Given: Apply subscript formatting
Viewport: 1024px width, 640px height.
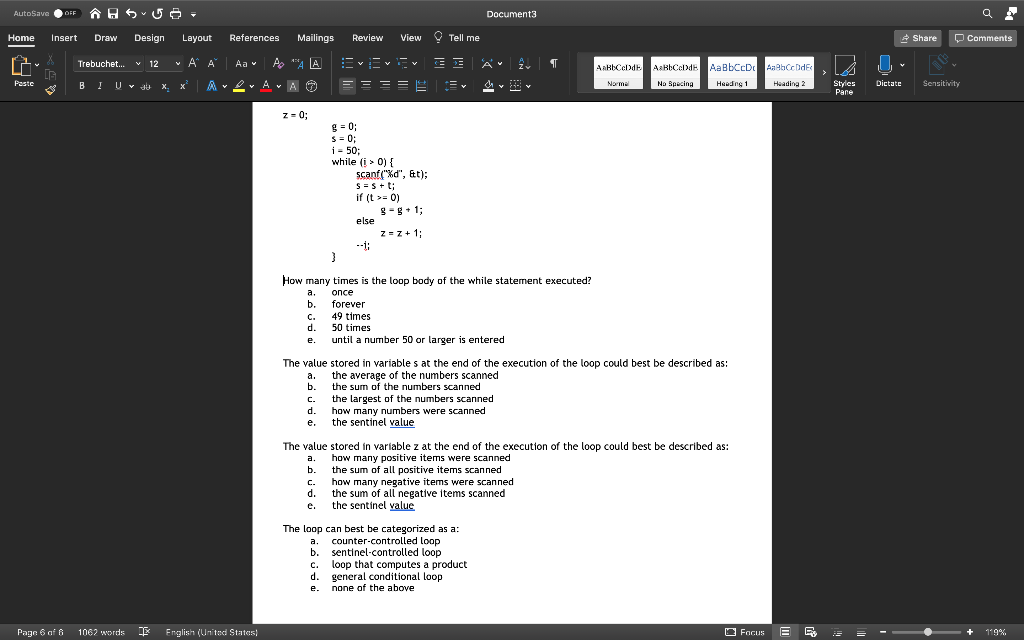Looking at the screenshot, I should pos(165,85).
